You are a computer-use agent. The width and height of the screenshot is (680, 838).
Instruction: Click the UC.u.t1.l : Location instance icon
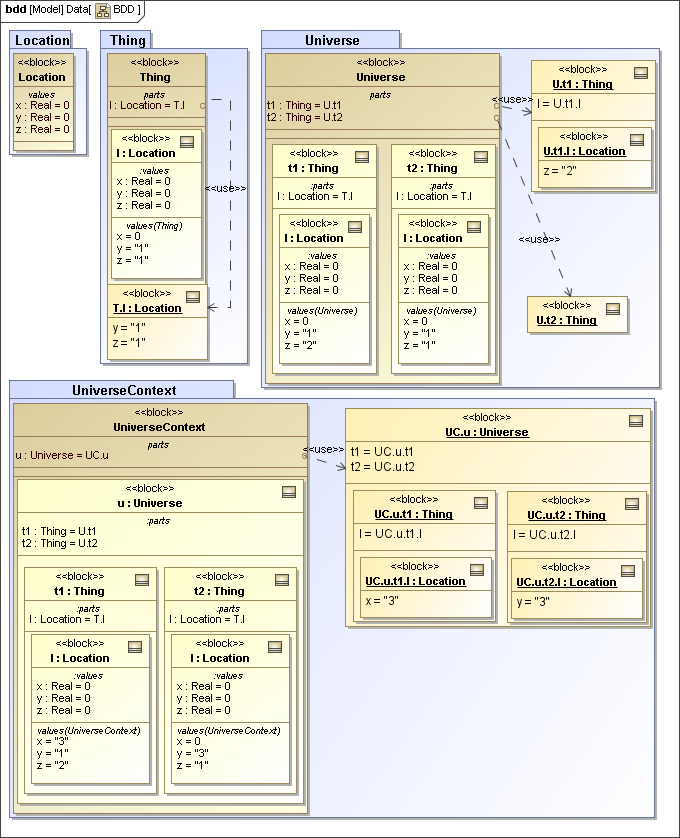(x=477, y=570)
